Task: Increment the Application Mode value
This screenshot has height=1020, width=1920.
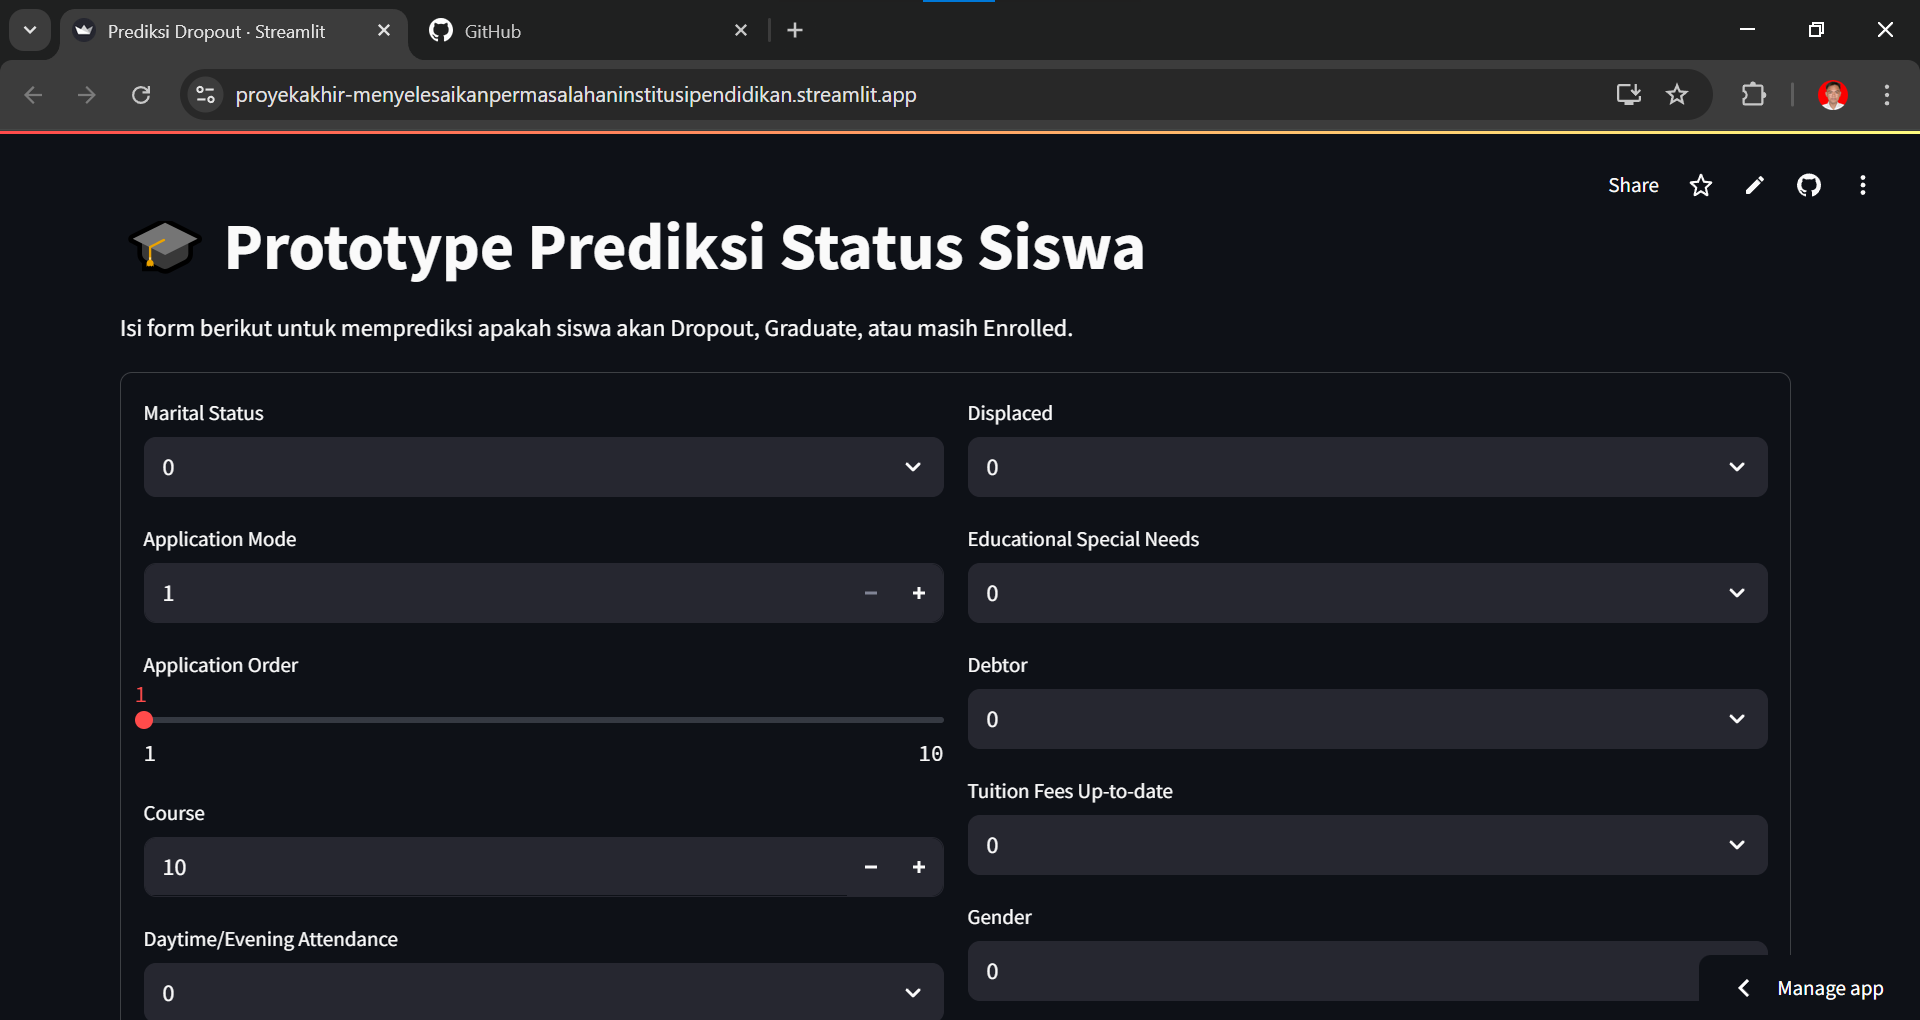Action: click(918, 593)
